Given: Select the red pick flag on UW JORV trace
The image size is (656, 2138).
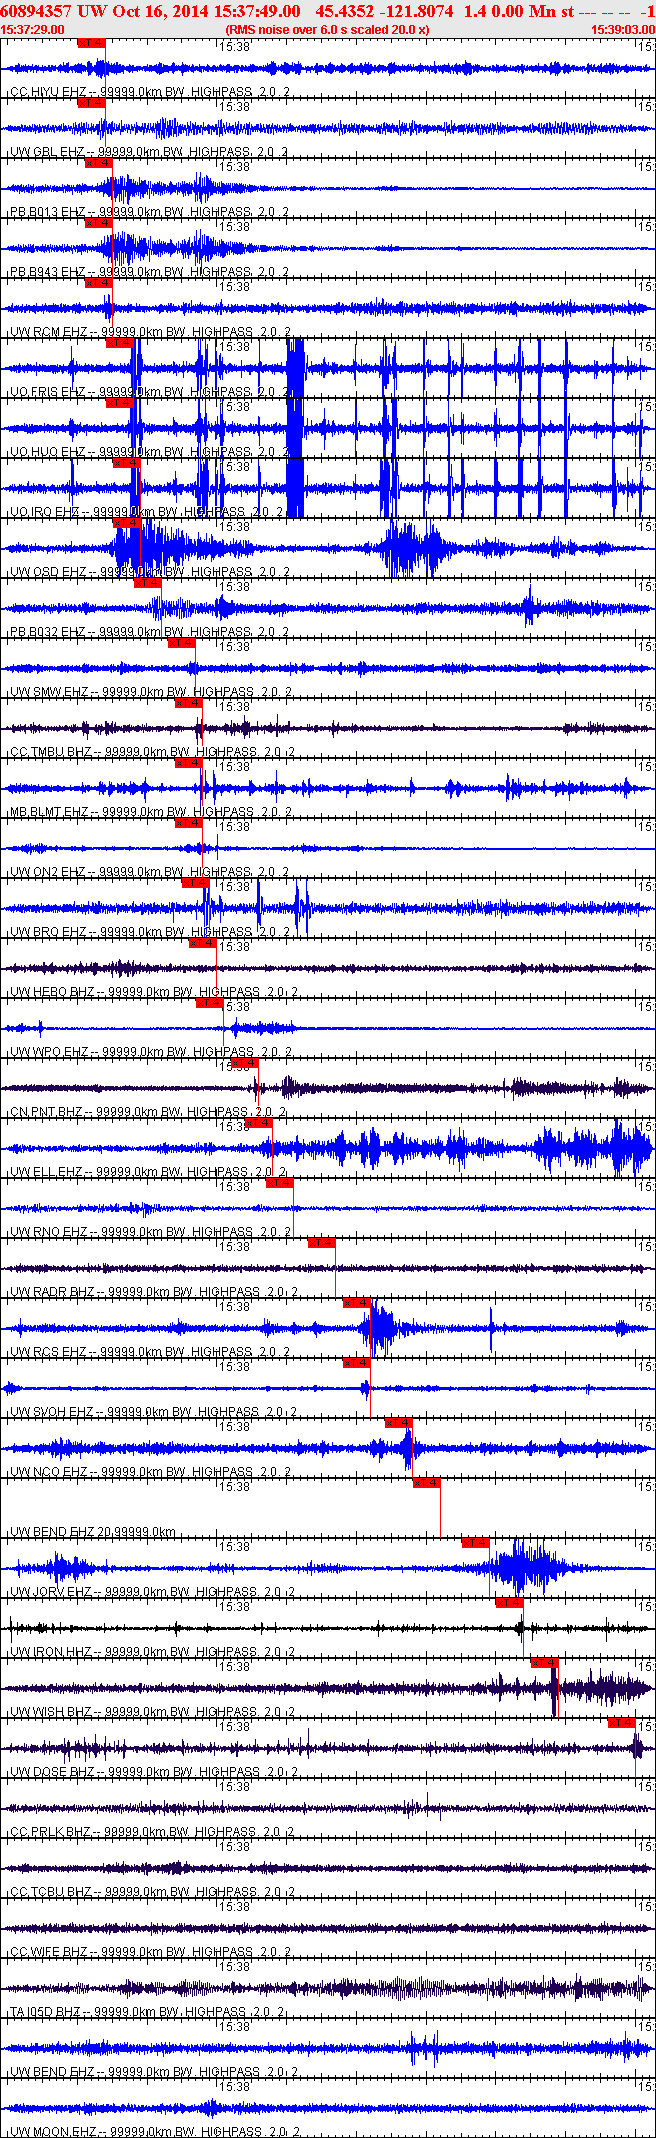Looking at the screenshot, I should point(476,1543).
